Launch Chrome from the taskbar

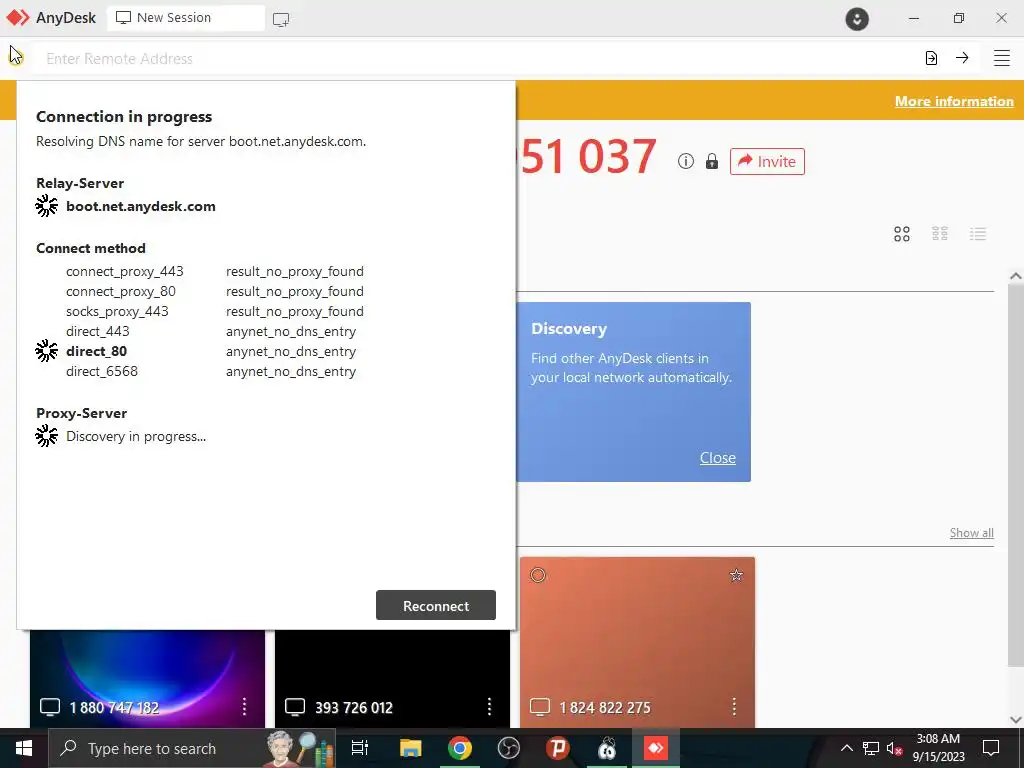(460, 748)
